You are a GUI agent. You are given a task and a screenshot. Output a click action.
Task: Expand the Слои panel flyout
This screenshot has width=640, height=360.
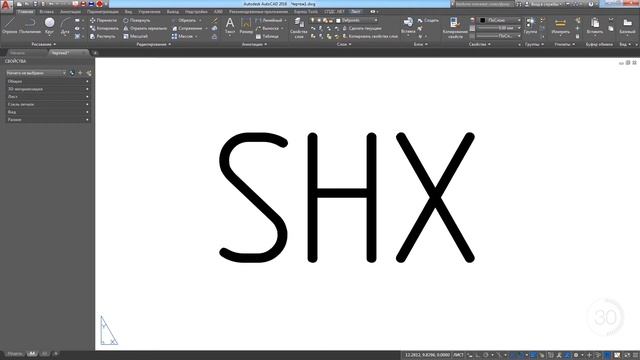[x=344, y=44]
